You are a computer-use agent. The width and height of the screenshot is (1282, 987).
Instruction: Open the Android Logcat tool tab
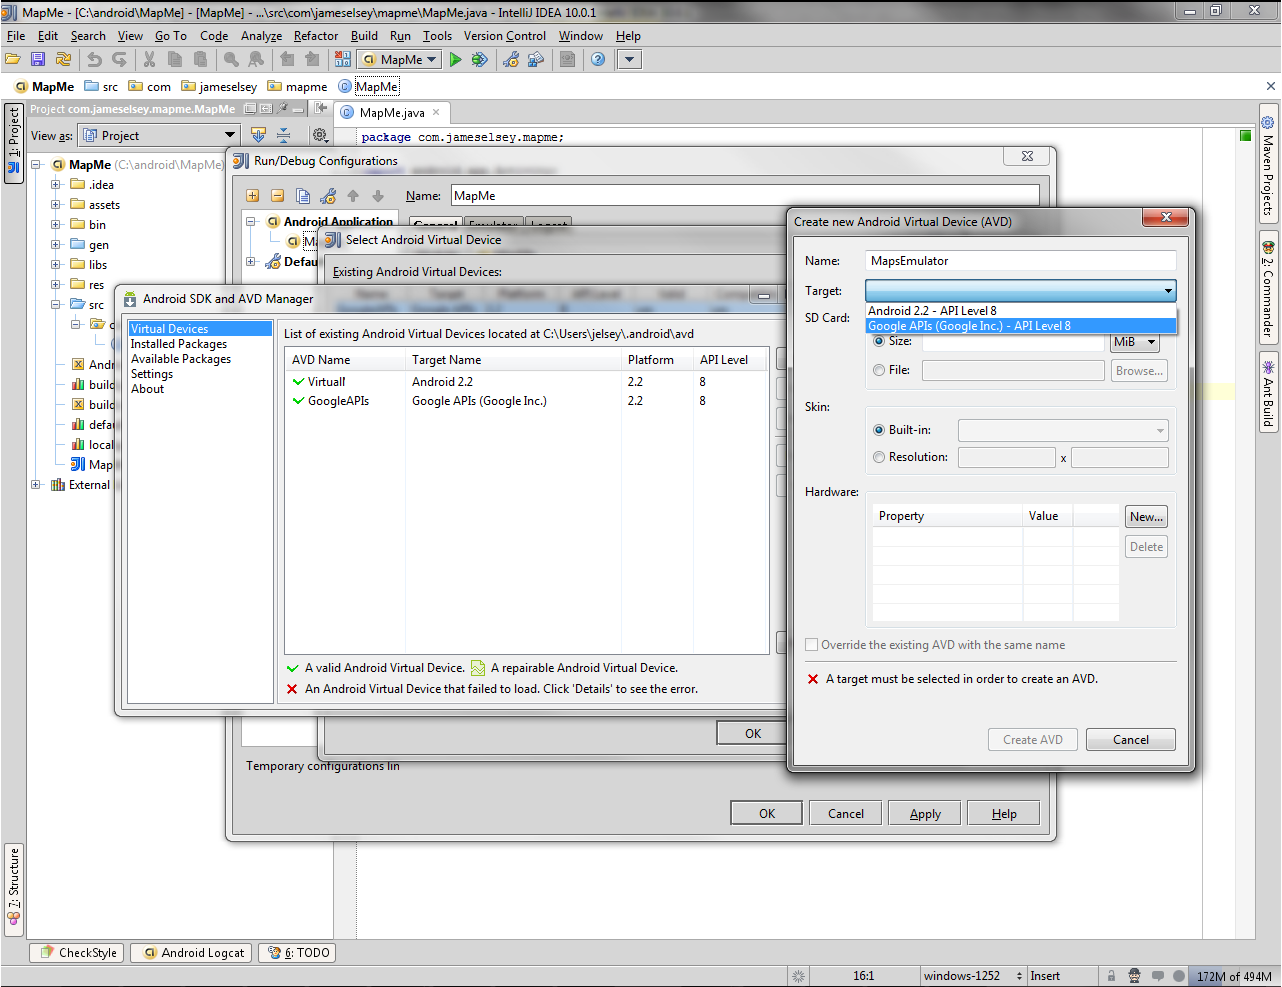tap(192, 953)
